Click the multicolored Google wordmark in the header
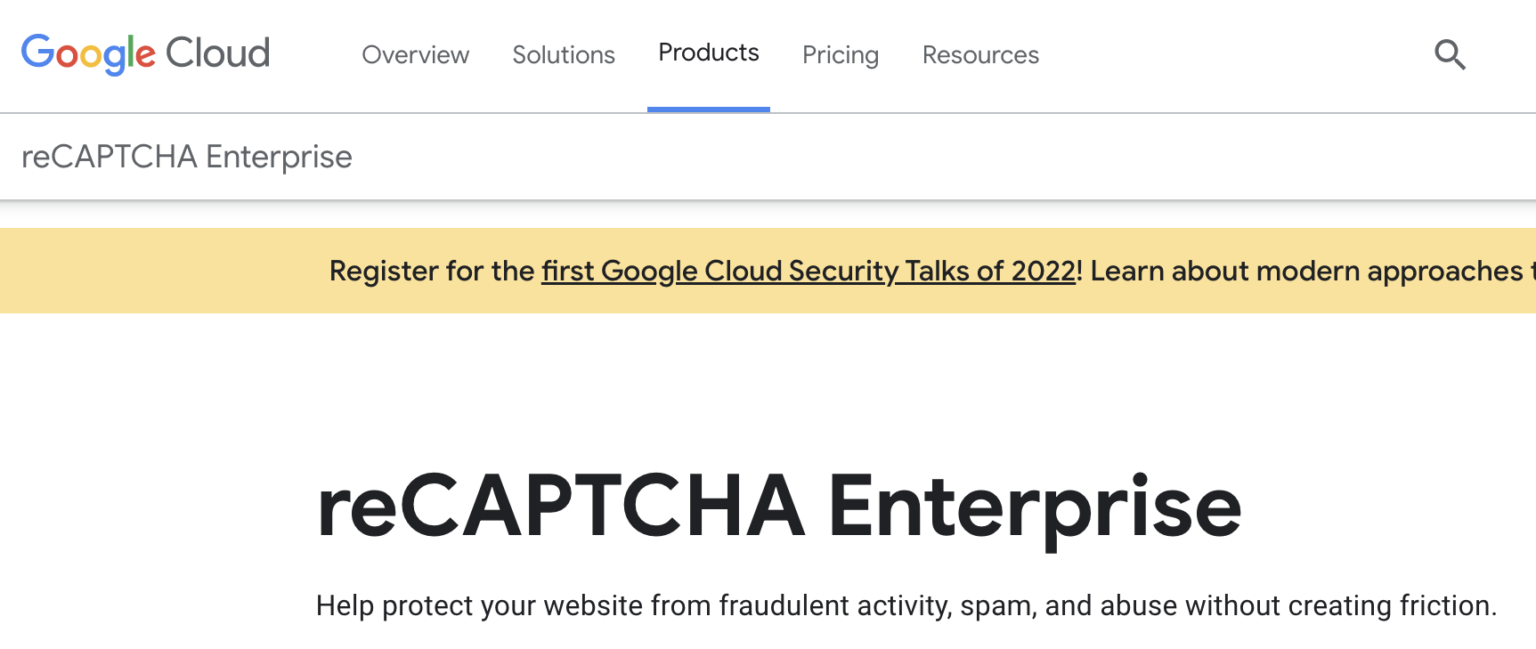The height and width of the screenshot is (649, 1536). [89, 53]
